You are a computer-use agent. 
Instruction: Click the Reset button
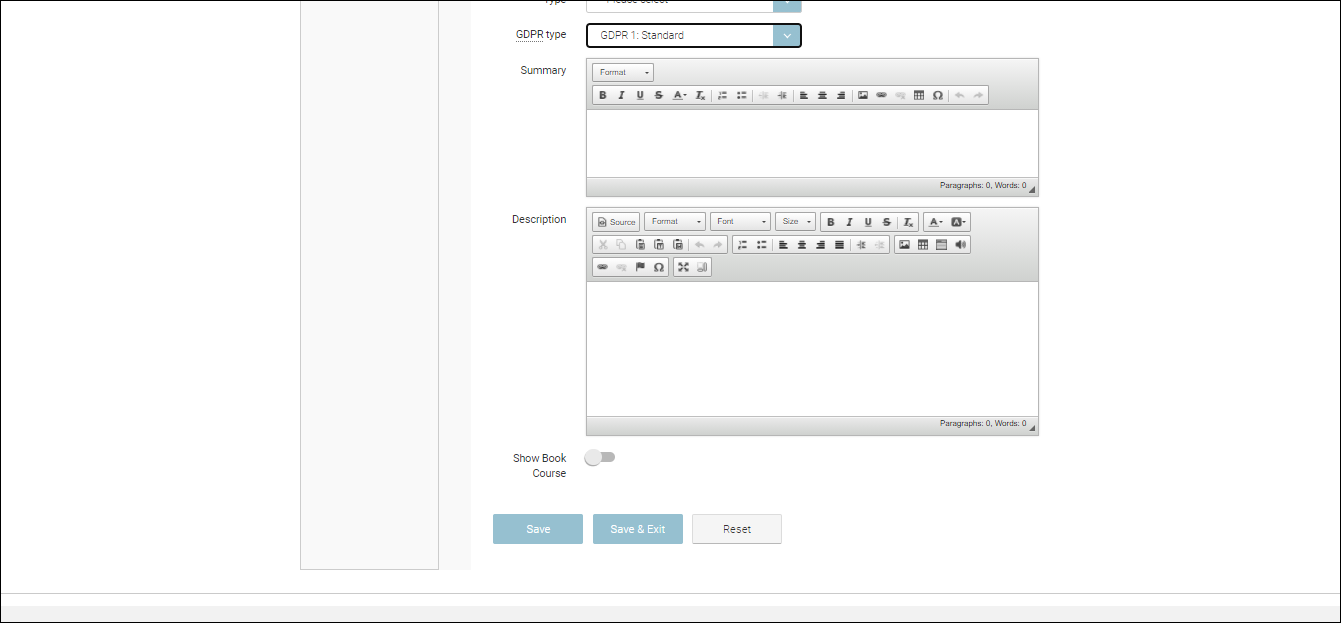[x=736, y=529]
